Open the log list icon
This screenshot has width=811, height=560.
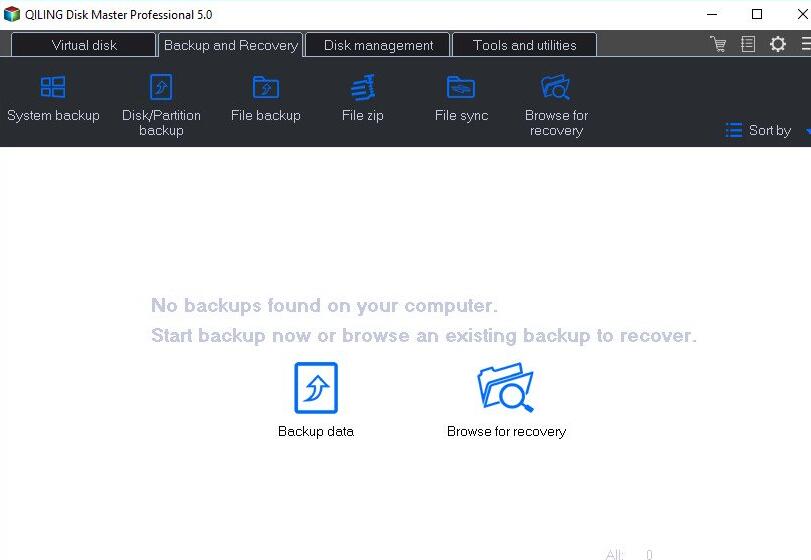pyautogui.click(x=748, y=44)
